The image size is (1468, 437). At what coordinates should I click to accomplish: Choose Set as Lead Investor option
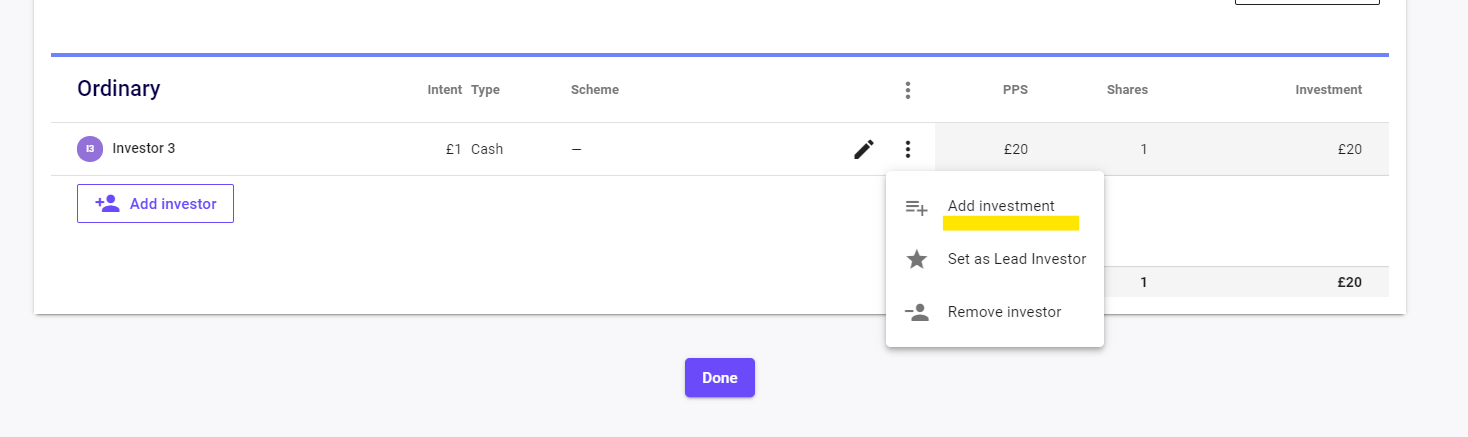pyautogui.click(x=1016, y=259)
